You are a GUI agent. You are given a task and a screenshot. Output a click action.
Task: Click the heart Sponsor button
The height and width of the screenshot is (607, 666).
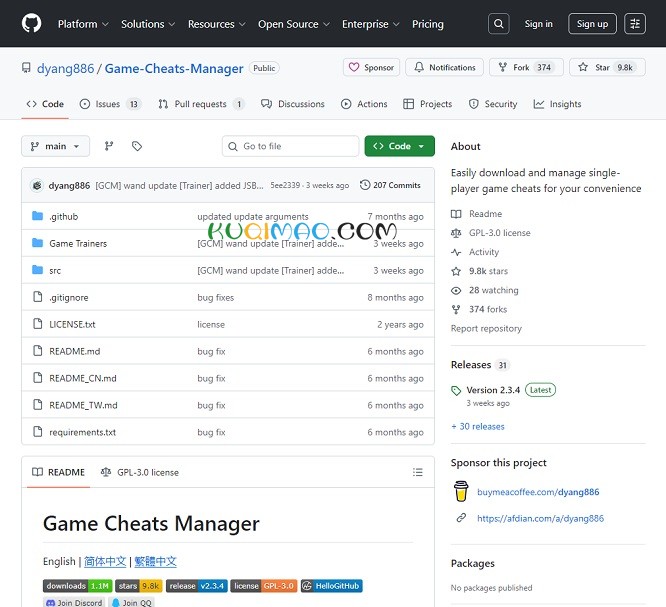click(x=371, y=68)
